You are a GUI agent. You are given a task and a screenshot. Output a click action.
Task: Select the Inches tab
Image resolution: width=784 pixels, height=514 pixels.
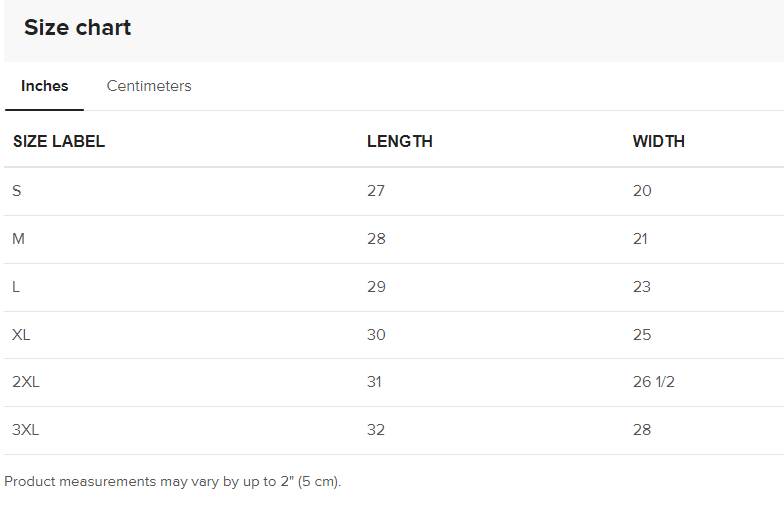tap(44, 86)
